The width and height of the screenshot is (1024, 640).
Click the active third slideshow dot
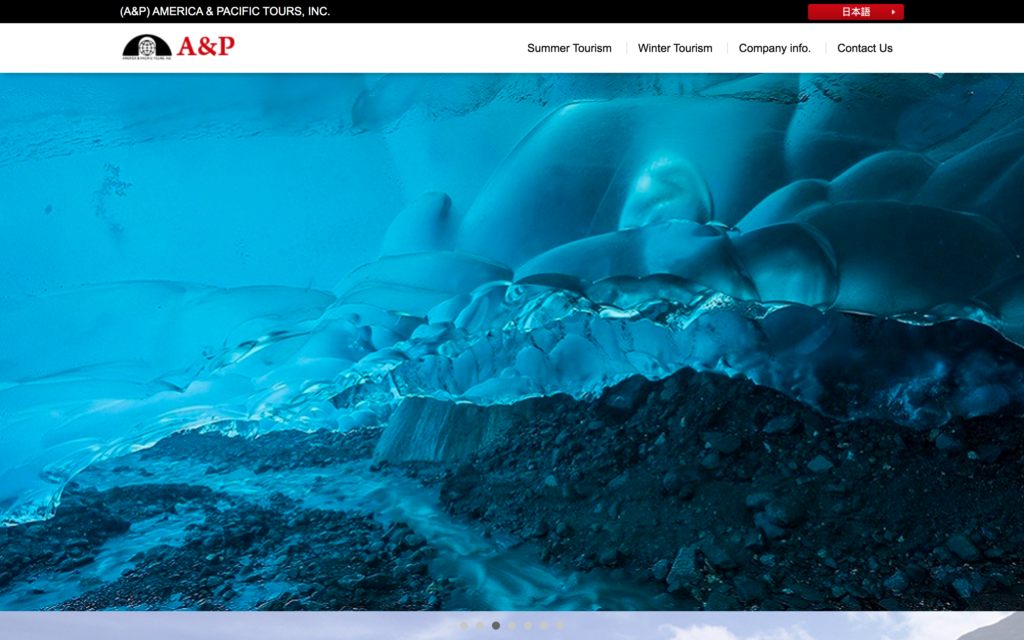pyautogui.click(x=496, y=626)
